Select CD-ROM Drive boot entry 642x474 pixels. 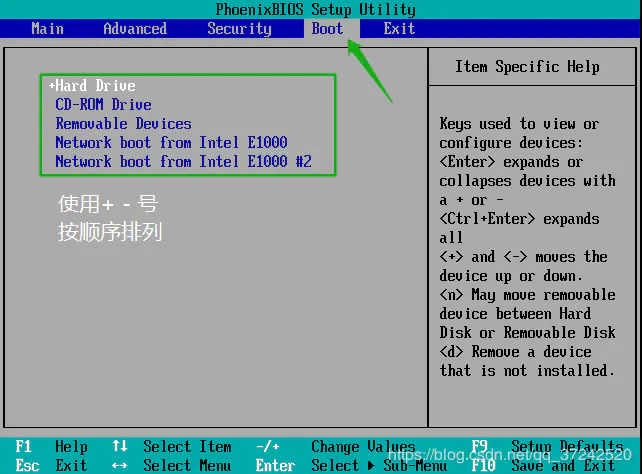(103, 105)
